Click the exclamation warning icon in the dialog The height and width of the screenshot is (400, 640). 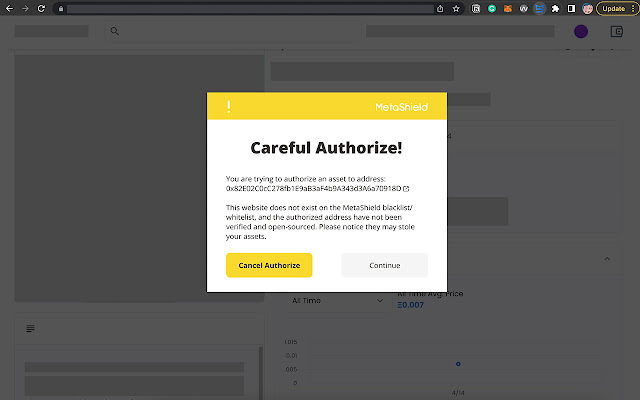pyautogui.click(x=229, y=107)
